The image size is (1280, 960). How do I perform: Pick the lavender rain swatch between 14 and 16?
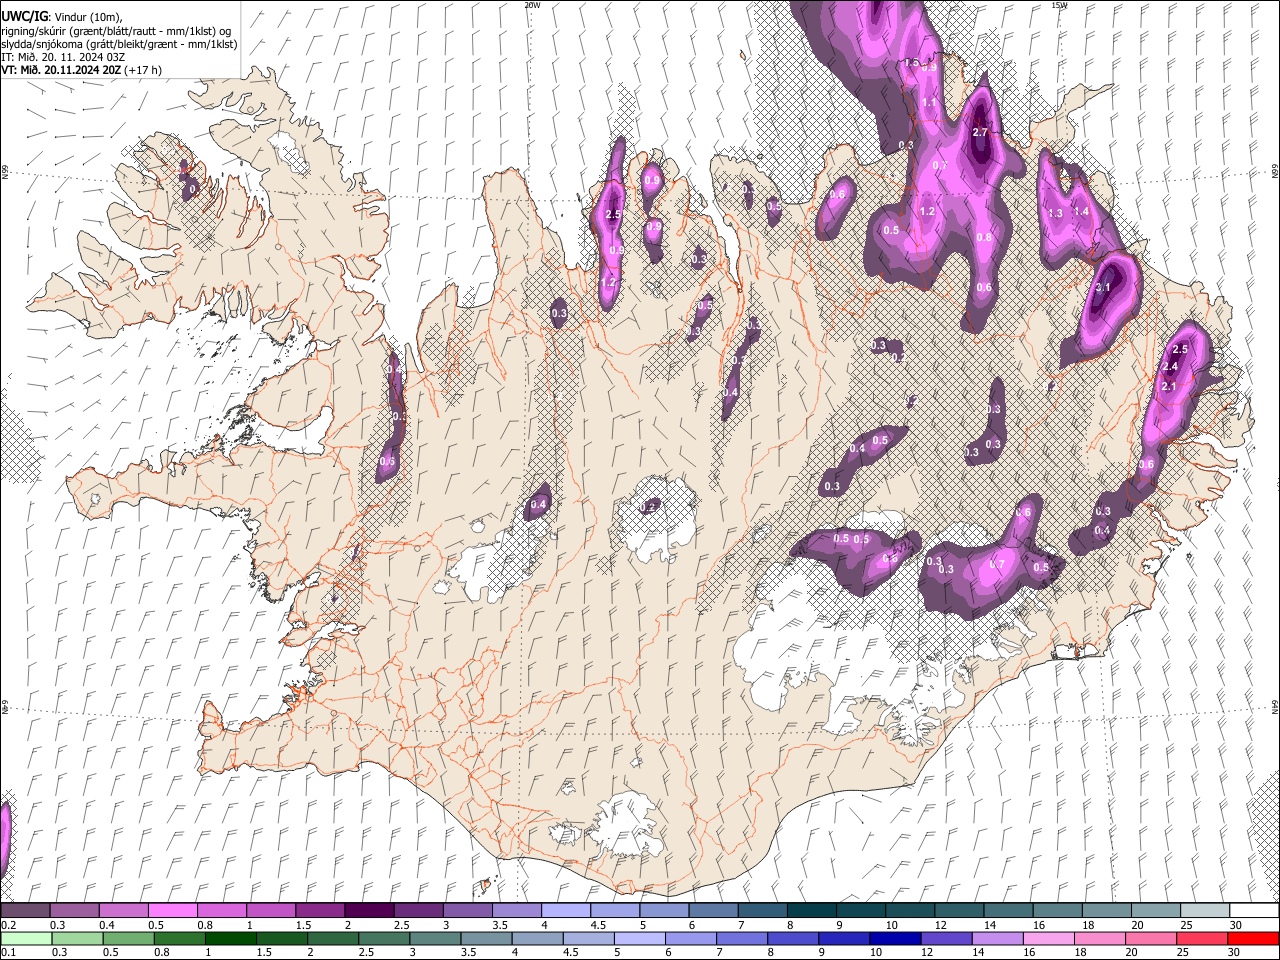point(996,938)
